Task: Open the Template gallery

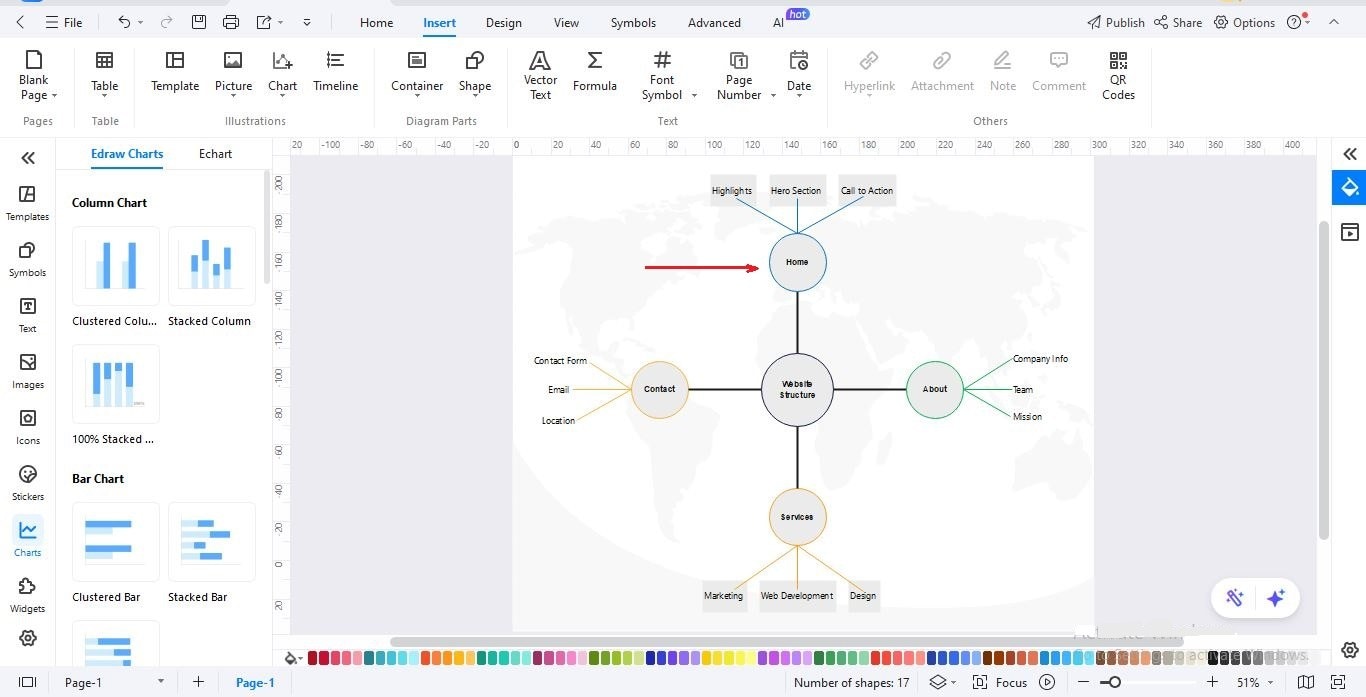Action: (x=175, y=72)
